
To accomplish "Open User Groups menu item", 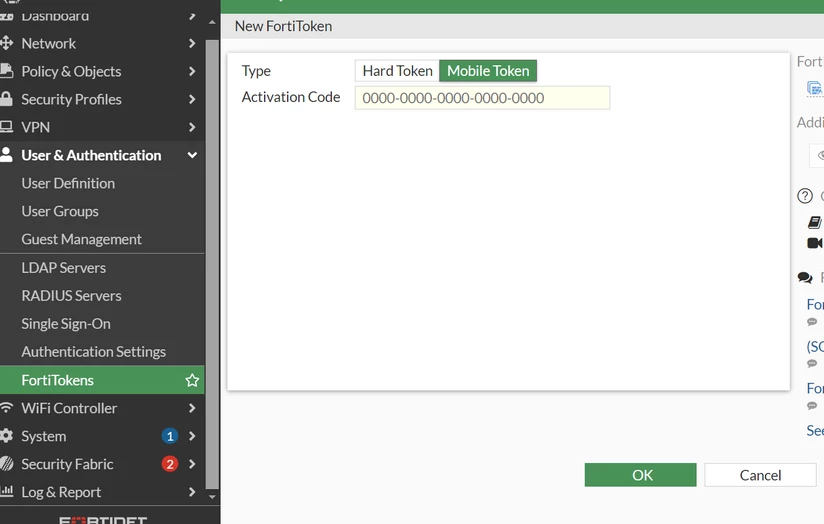I will click(102, 211).
